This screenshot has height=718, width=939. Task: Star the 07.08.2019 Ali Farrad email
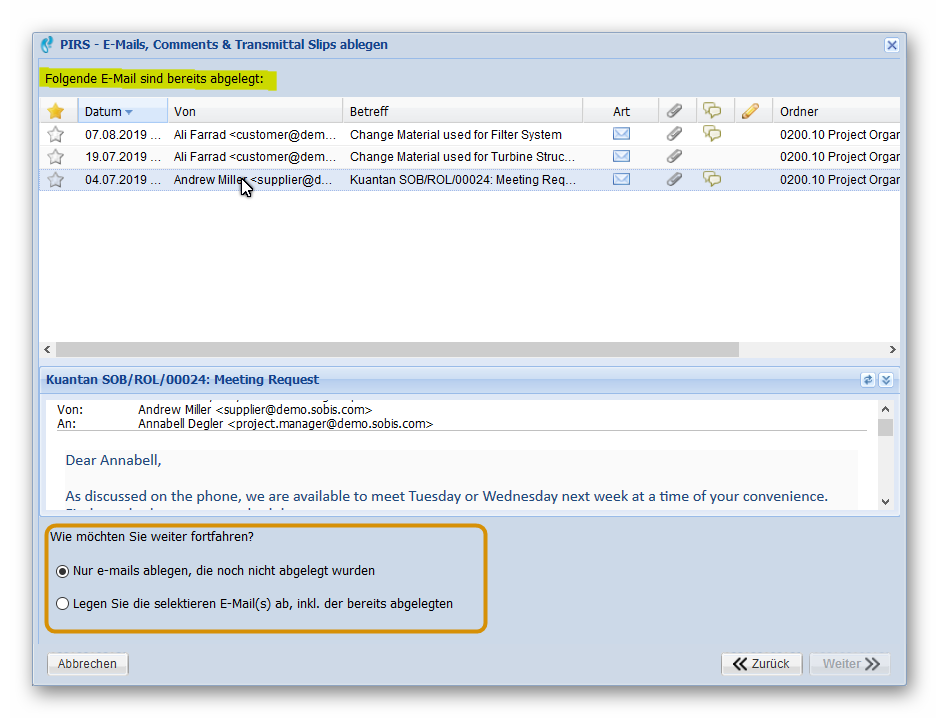tap(56, 134)
